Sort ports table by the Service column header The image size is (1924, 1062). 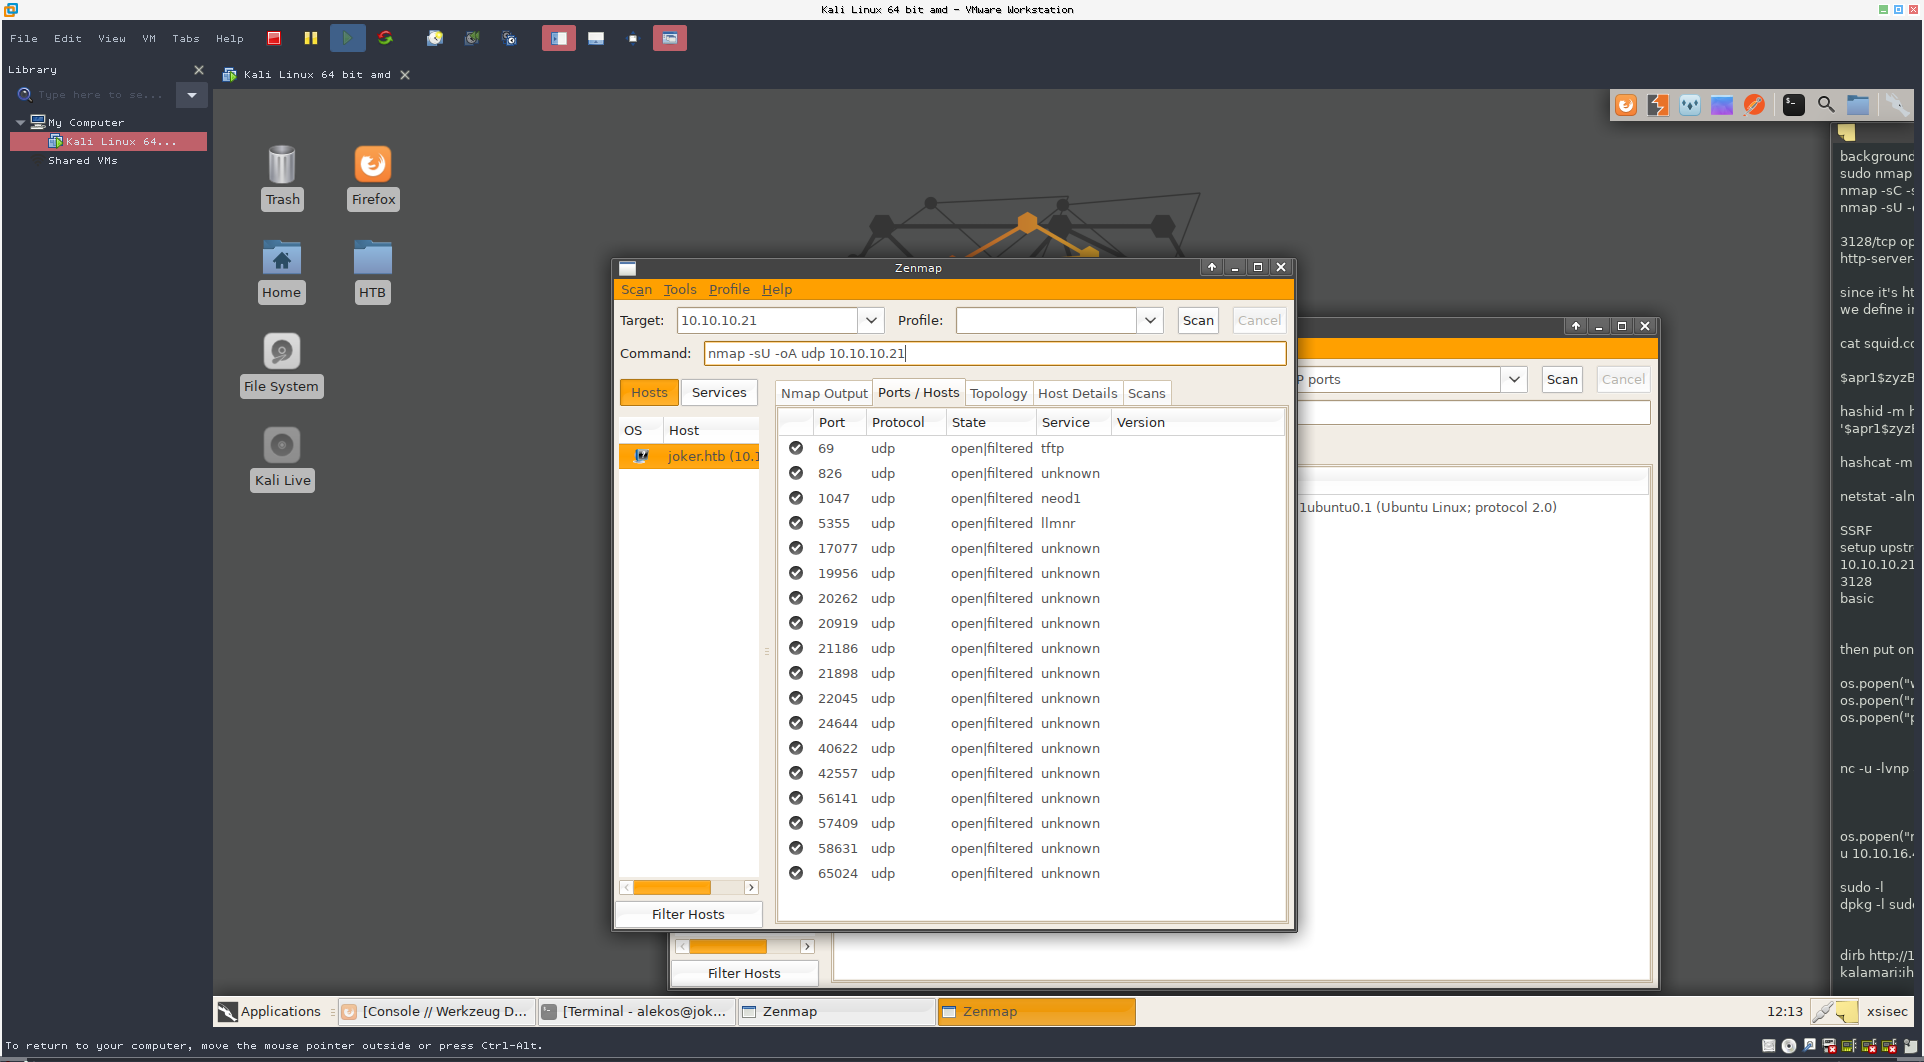tap(1073, 422)
